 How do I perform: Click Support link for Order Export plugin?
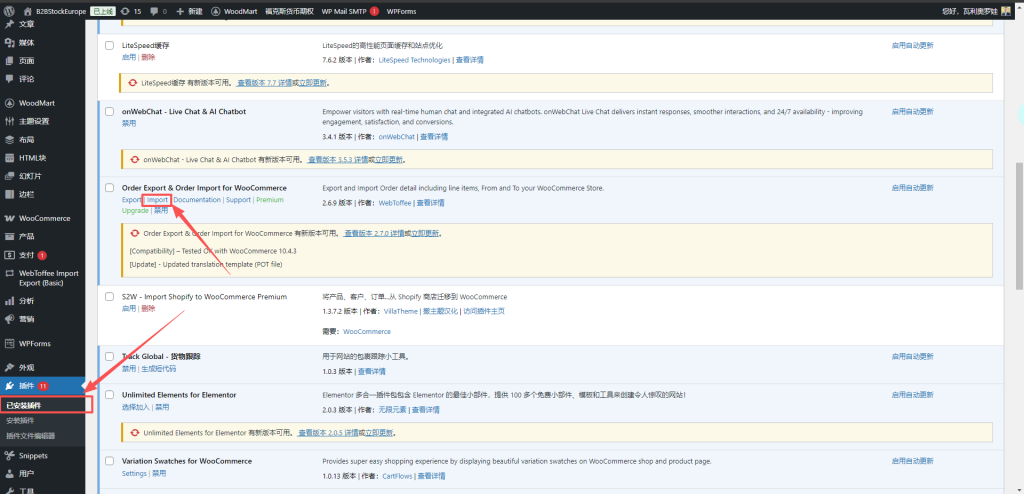coord(238,200)
